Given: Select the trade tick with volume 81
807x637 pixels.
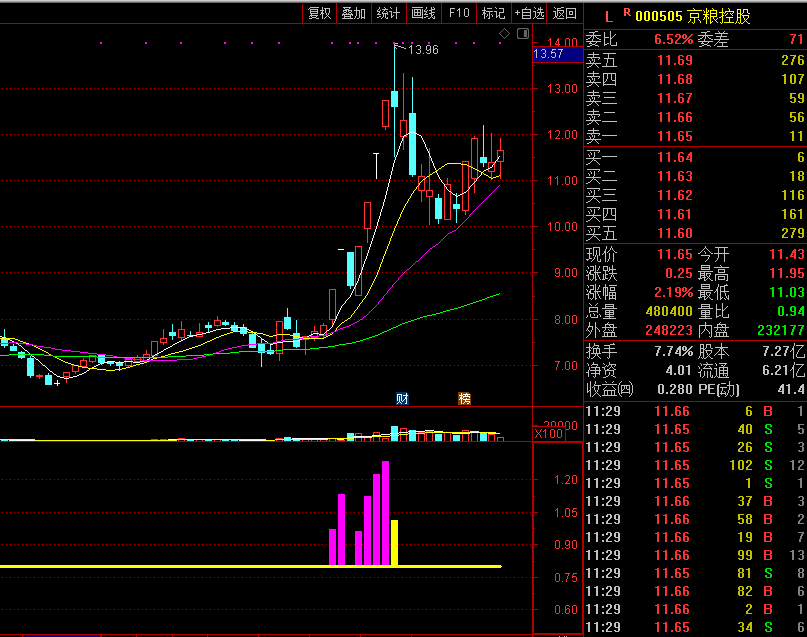Looking at the screenshot, I should coord(695,574).
